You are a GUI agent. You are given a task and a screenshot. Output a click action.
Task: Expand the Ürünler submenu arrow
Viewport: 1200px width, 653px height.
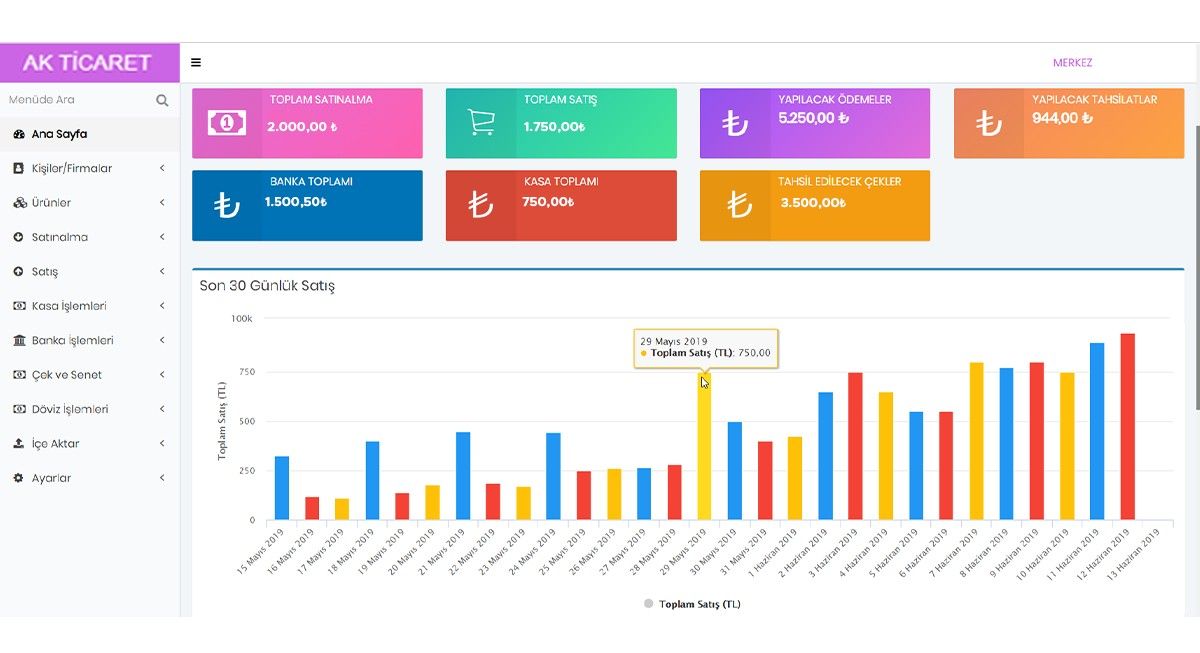point(162,203)
